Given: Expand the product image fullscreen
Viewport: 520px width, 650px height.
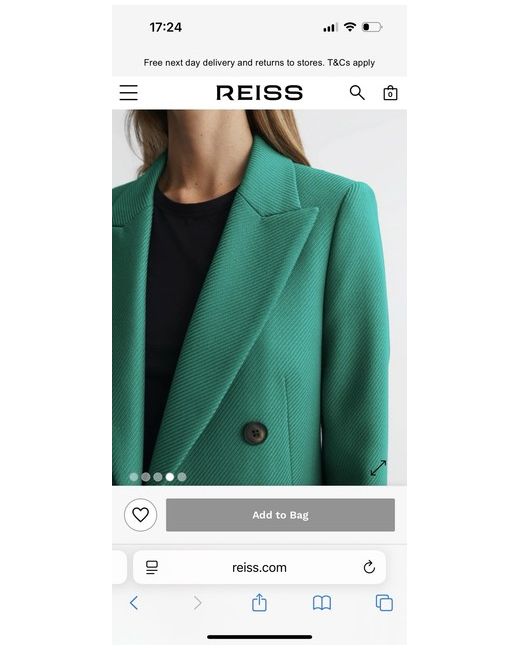Looking at the screenshot, I should 378,468.
